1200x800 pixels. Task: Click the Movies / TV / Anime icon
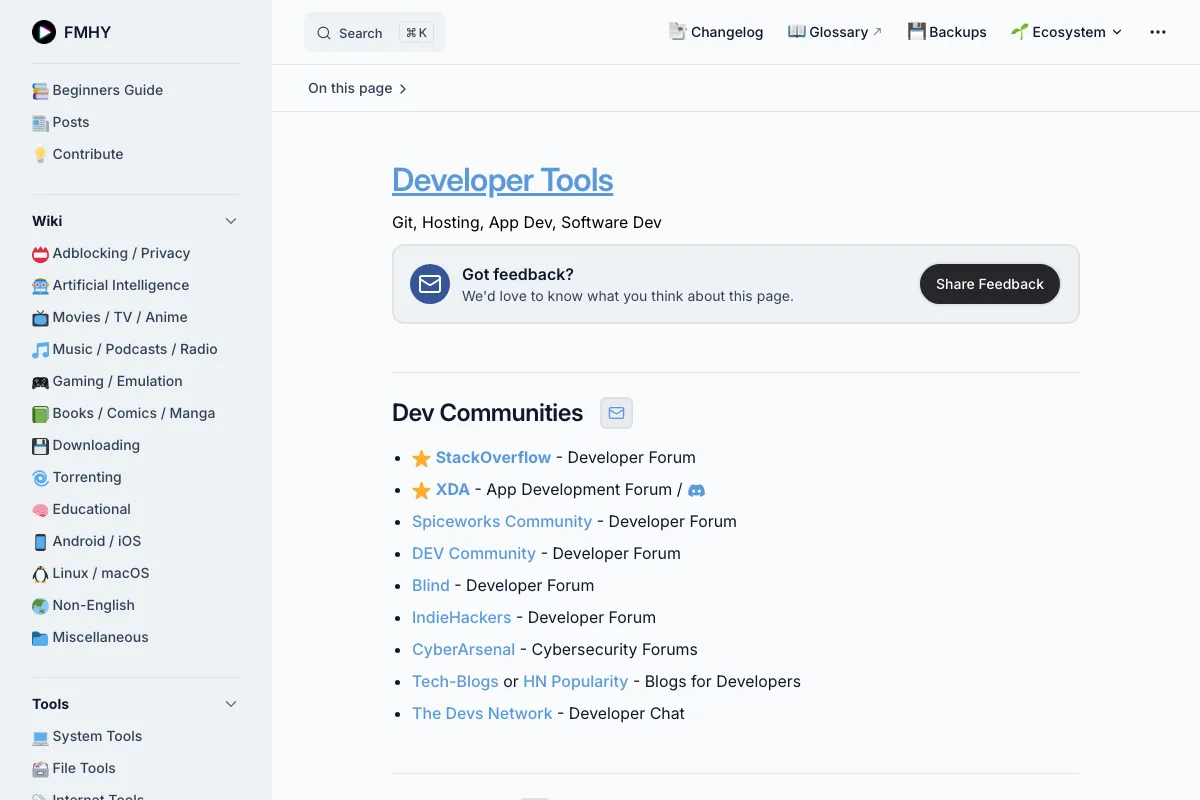point(40,318)
